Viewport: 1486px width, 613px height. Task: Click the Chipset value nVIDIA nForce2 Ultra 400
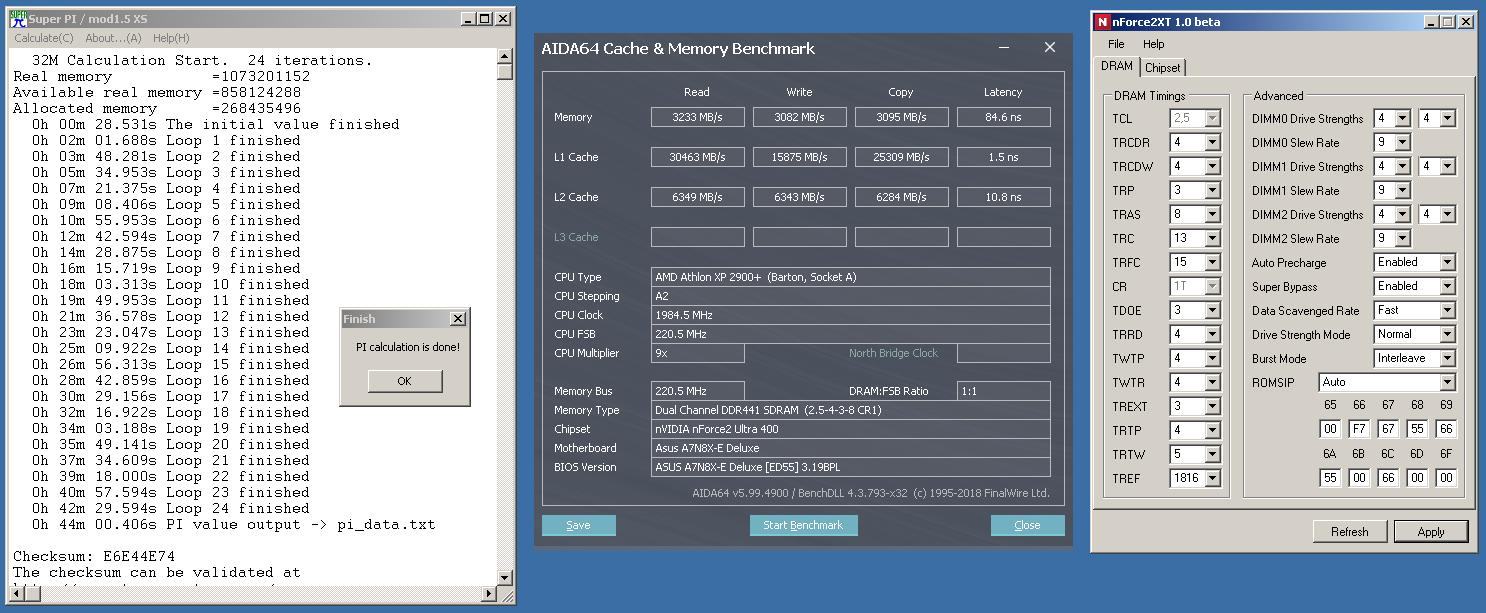[x=850, y=429]
